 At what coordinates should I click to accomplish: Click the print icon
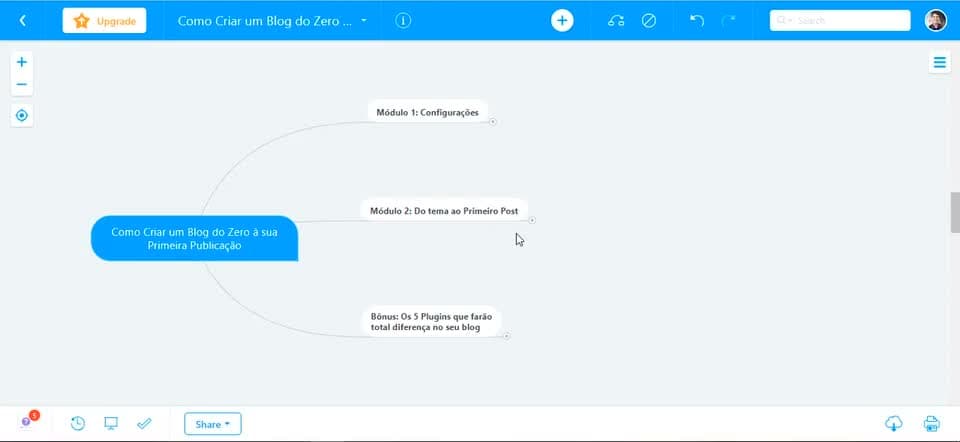(x=931, y=423)
